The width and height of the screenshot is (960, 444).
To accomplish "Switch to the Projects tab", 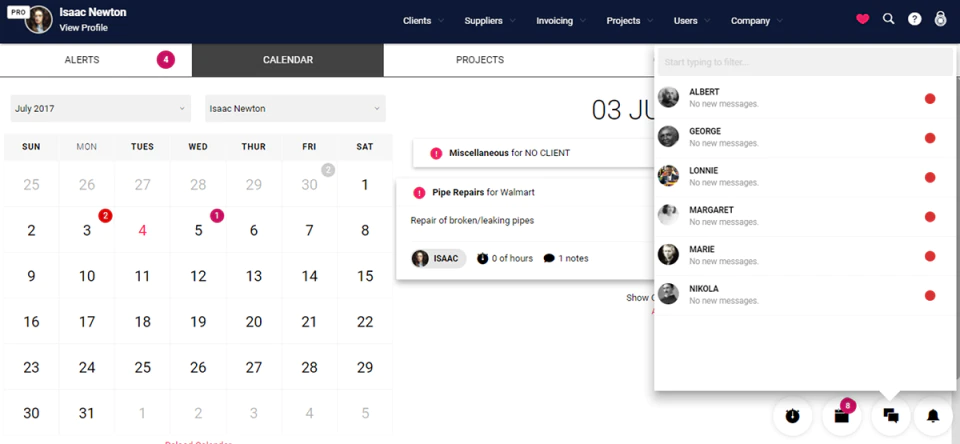I will coord(480,60).
